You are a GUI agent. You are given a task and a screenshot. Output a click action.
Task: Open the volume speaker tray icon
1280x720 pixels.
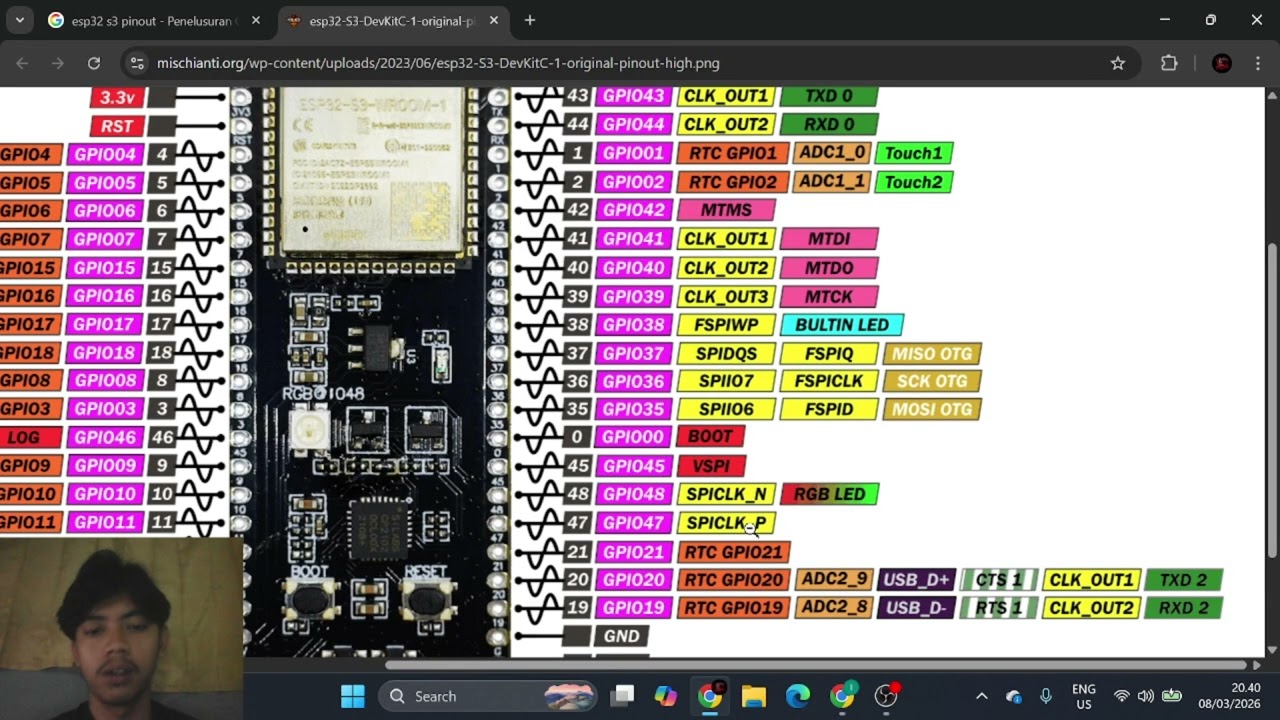pos(1146,696)
